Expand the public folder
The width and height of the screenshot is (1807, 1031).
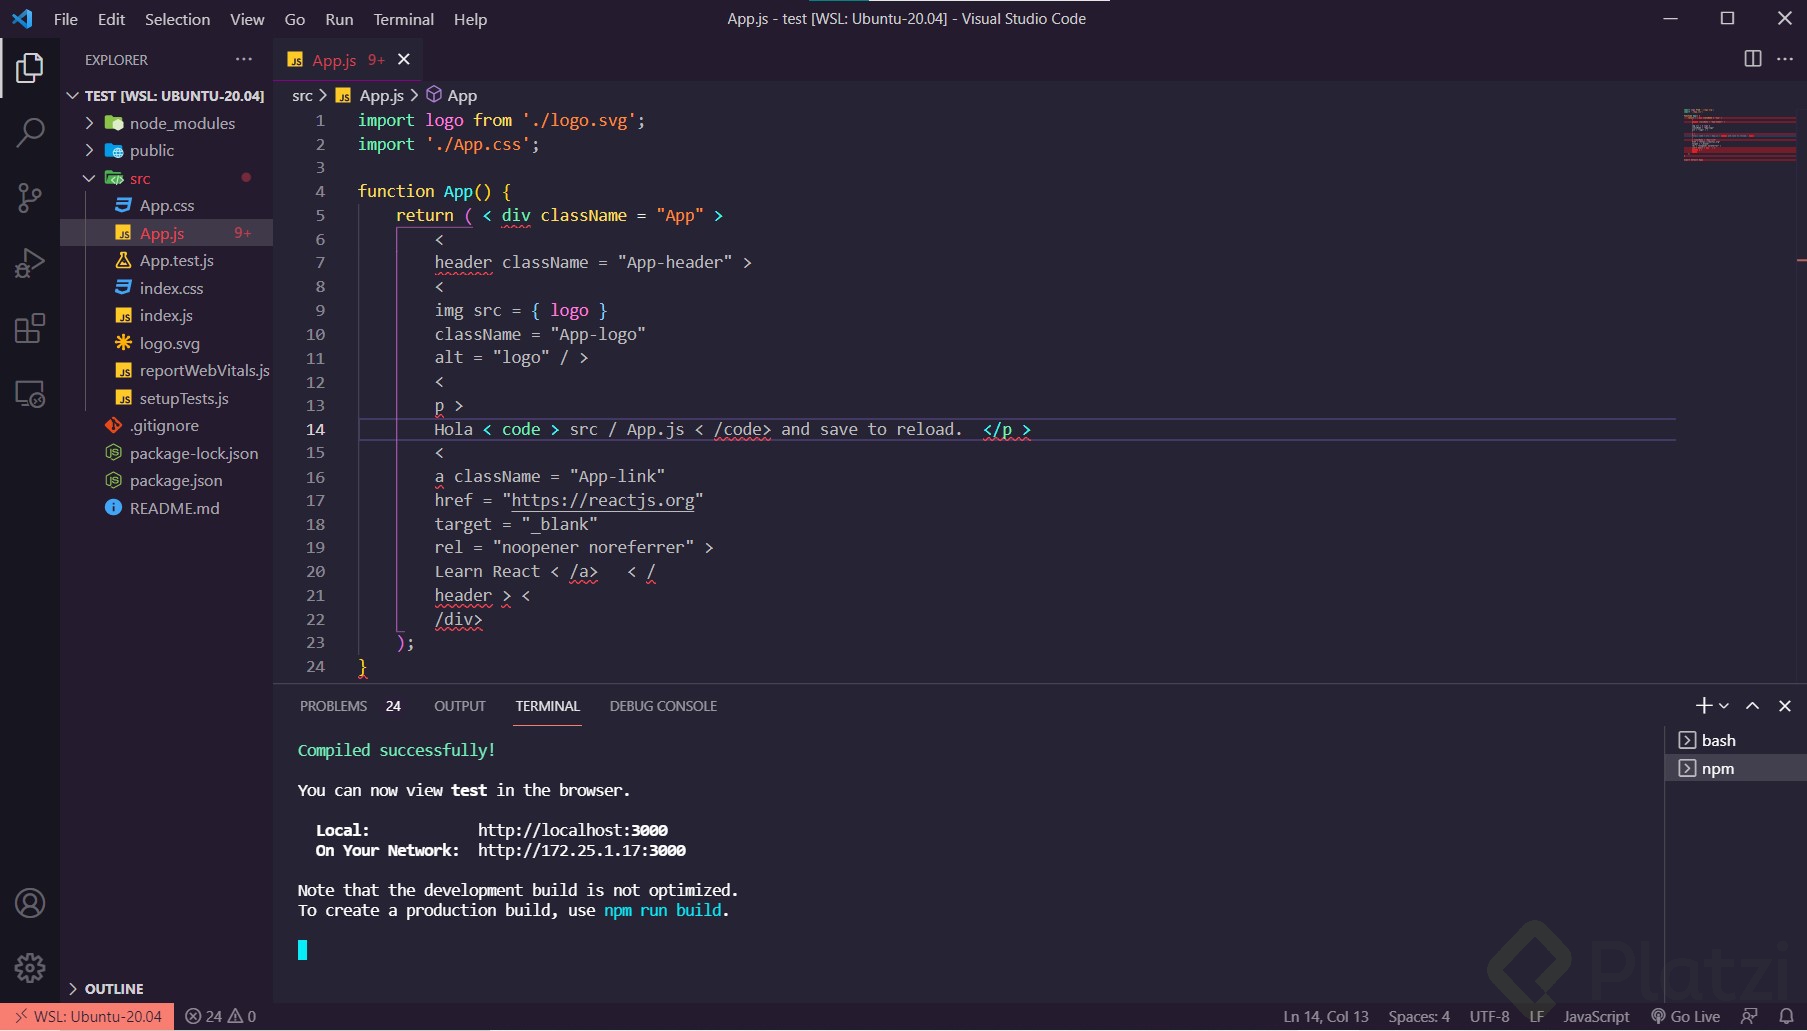166,151
